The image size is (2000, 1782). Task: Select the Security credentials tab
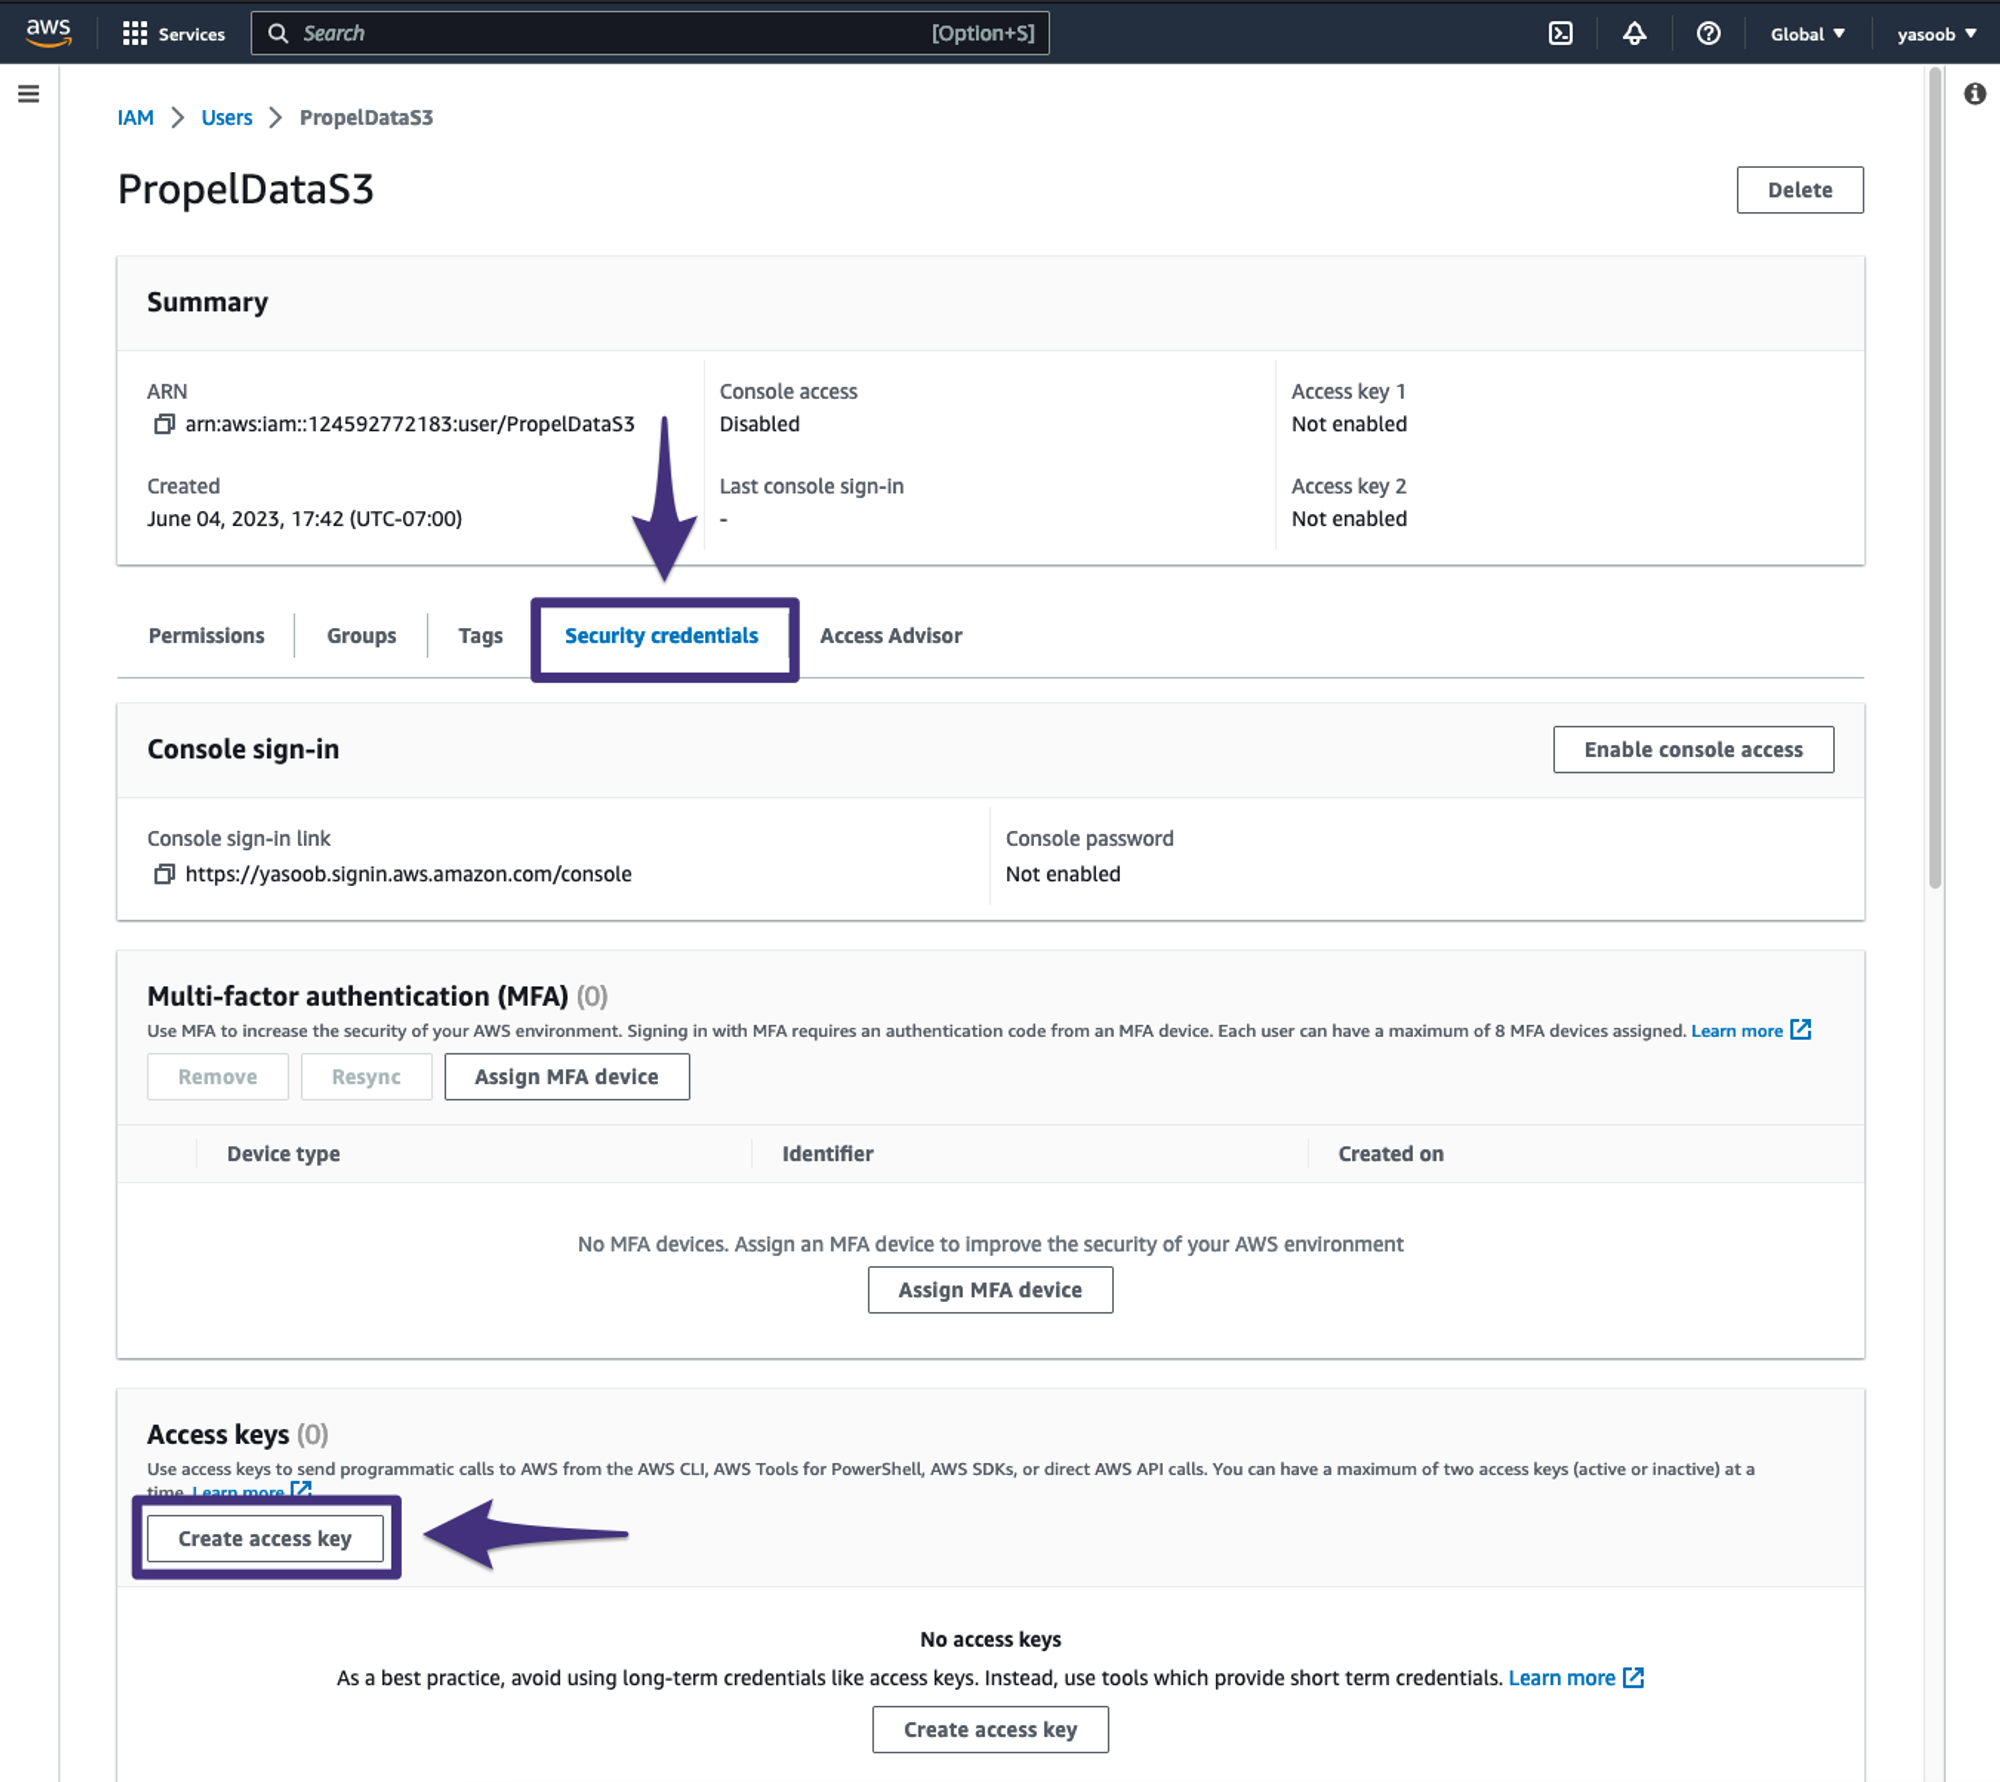662,636
